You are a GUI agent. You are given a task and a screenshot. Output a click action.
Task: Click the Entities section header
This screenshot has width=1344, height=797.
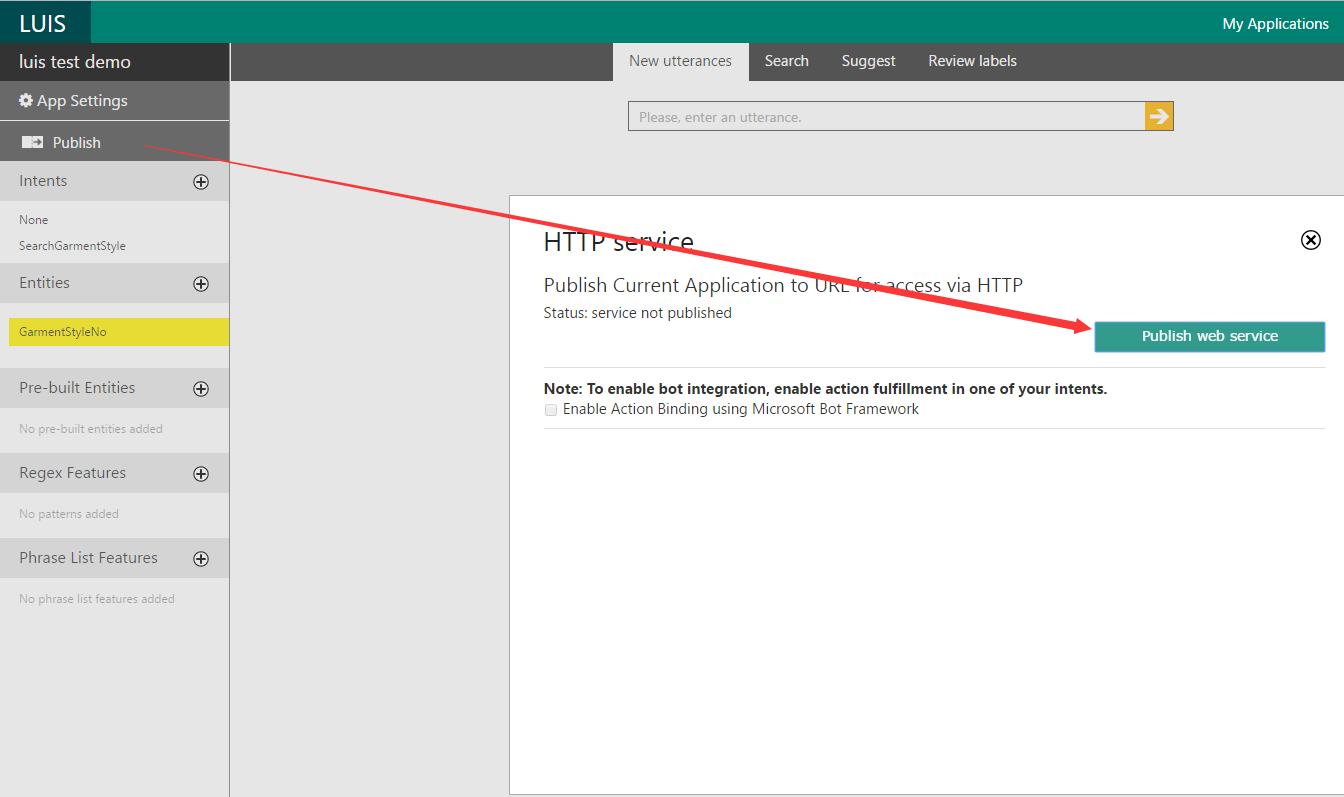pyautogui.click(x=114, y=283)
